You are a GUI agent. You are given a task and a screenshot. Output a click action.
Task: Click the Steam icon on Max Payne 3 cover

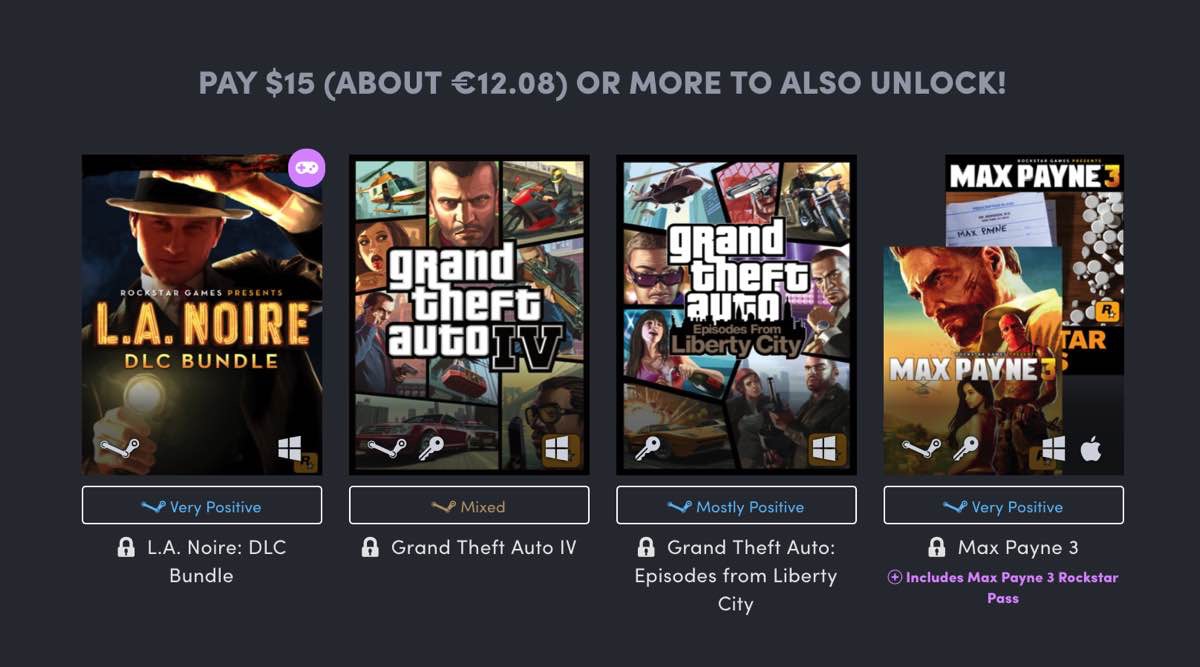pos(921,449)
